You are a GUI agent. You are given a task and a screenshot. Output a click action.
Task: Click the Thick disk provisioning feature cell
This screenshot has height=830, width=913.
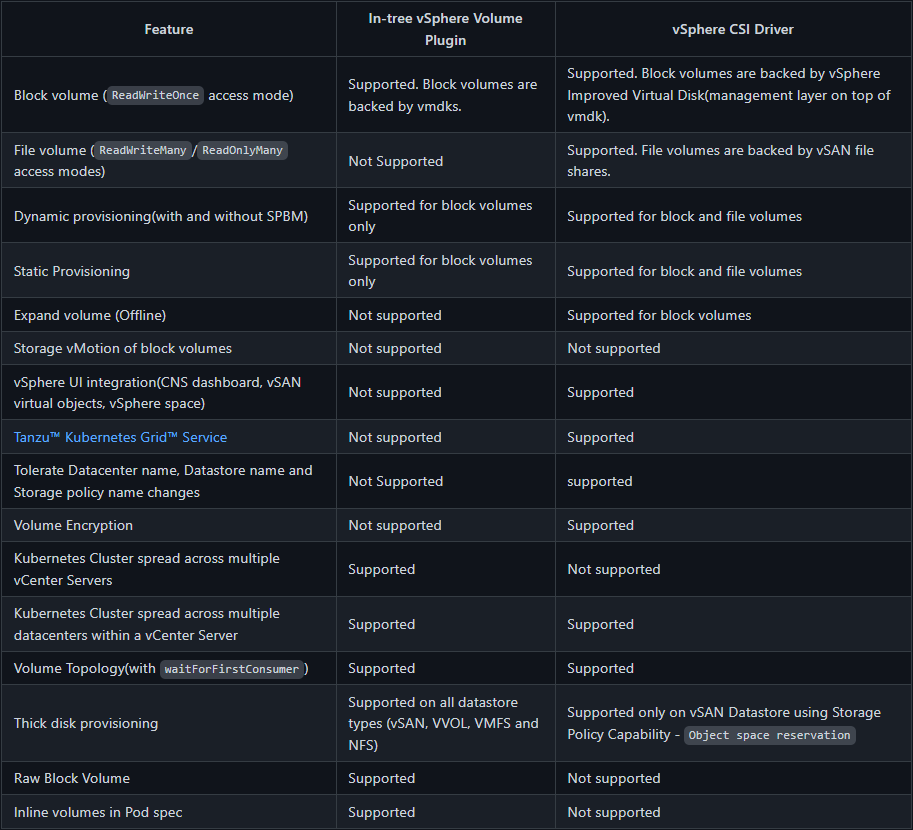tap(86, 723)
